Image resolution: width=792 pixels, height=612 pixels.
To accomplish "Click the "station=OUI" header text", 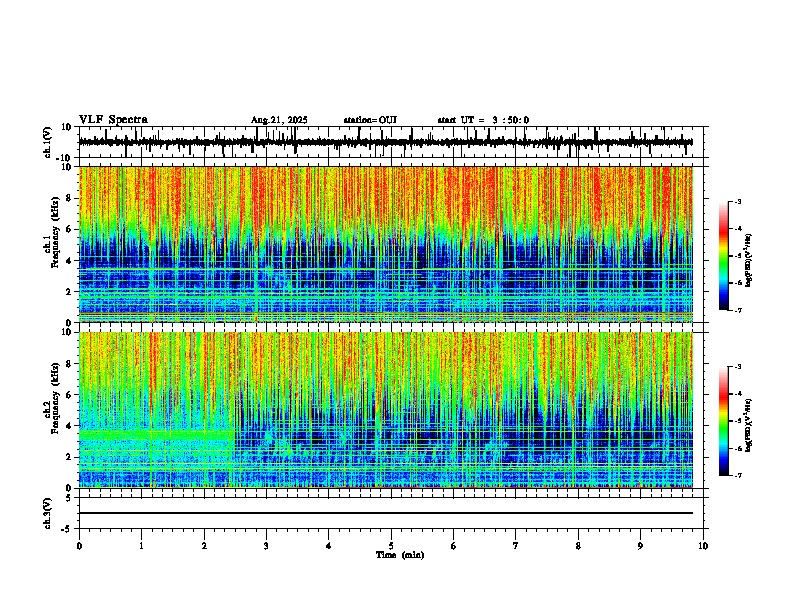I will pyautogui.click(x=370, y=120).
